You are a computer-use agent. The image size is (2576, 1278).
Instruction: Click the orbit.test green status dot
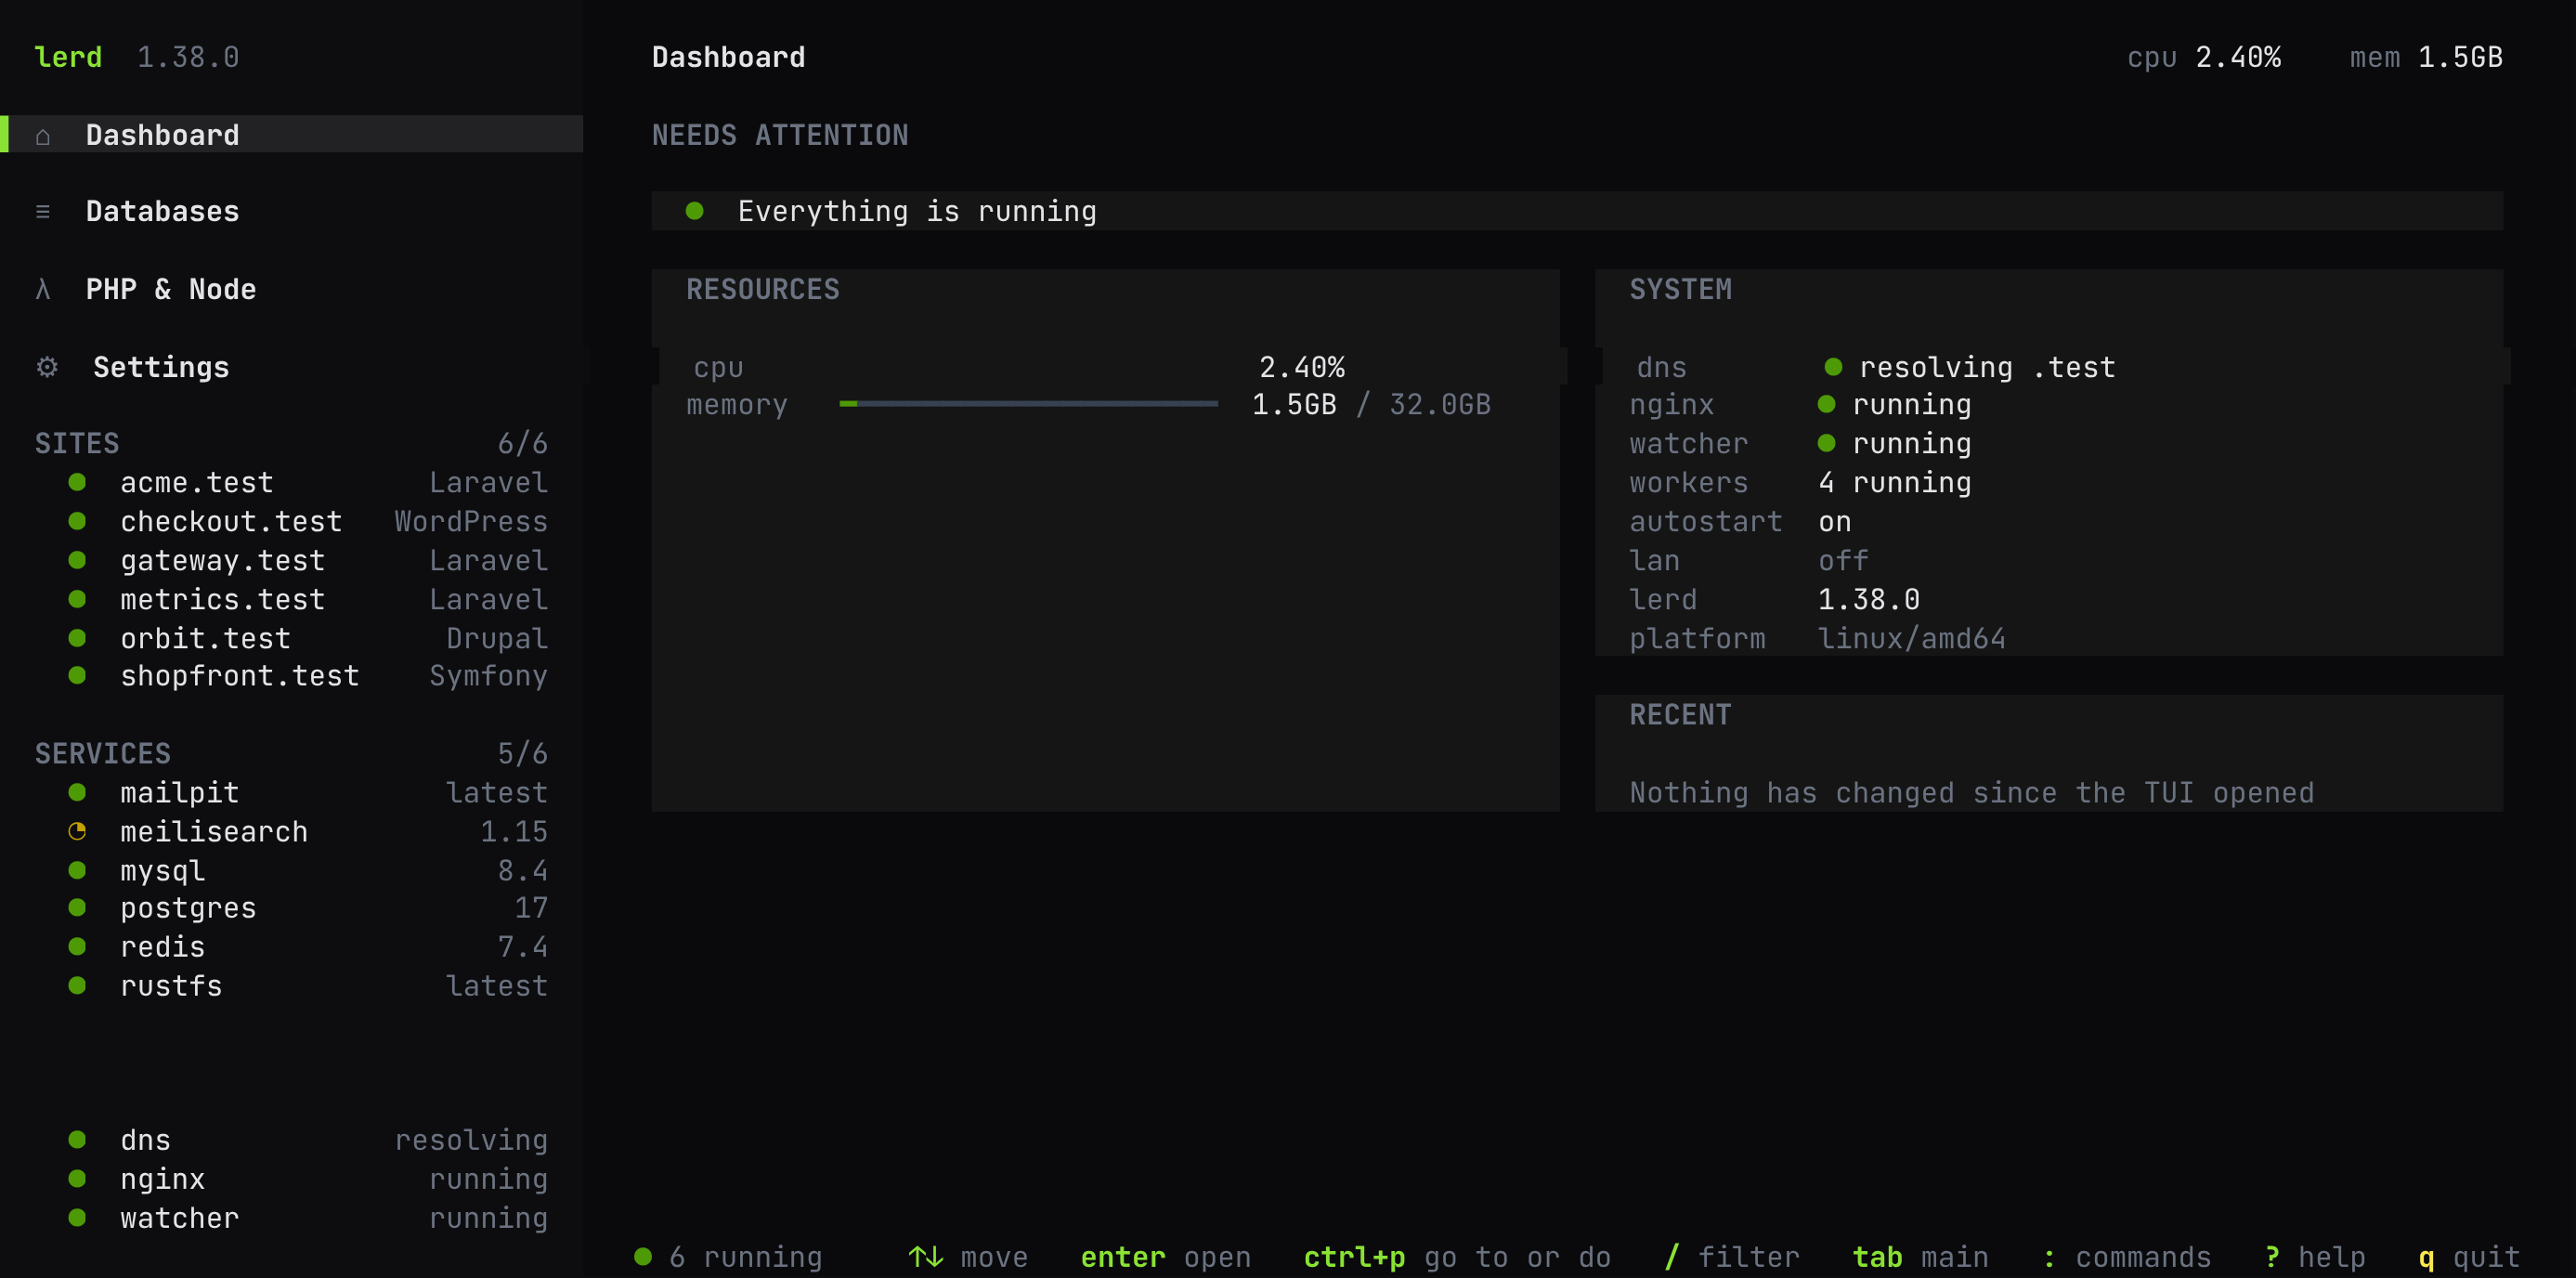click(77, 638)
